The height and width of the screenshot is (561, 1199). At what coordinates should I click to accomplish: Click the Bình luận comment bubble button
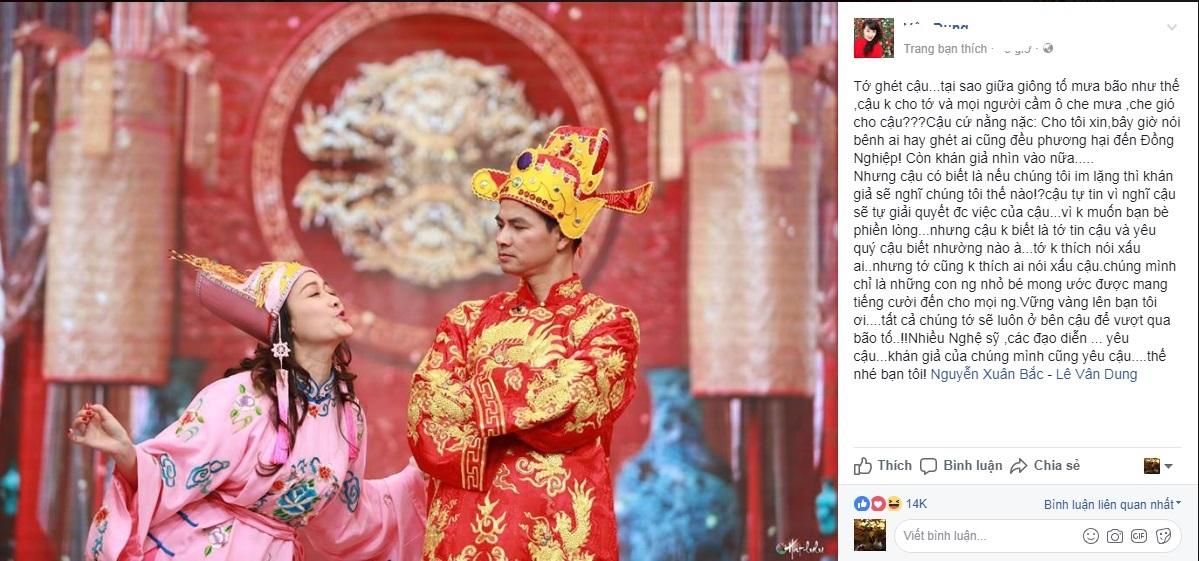(961, 465)
